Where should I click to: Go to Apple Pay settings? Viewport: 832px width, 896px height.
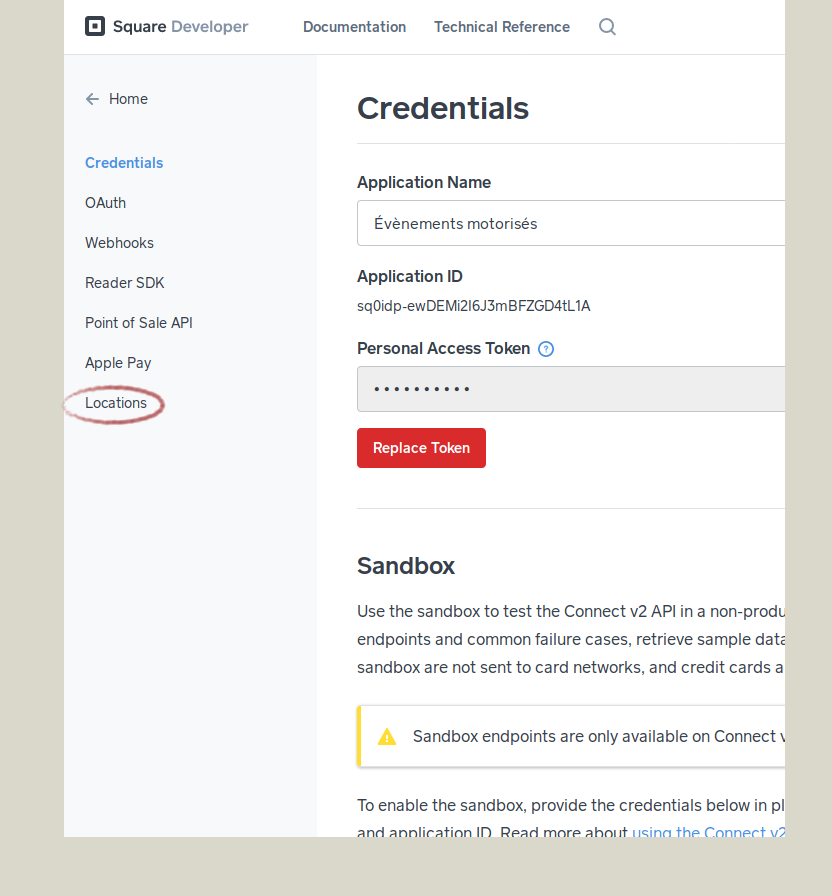coord(118,363)
